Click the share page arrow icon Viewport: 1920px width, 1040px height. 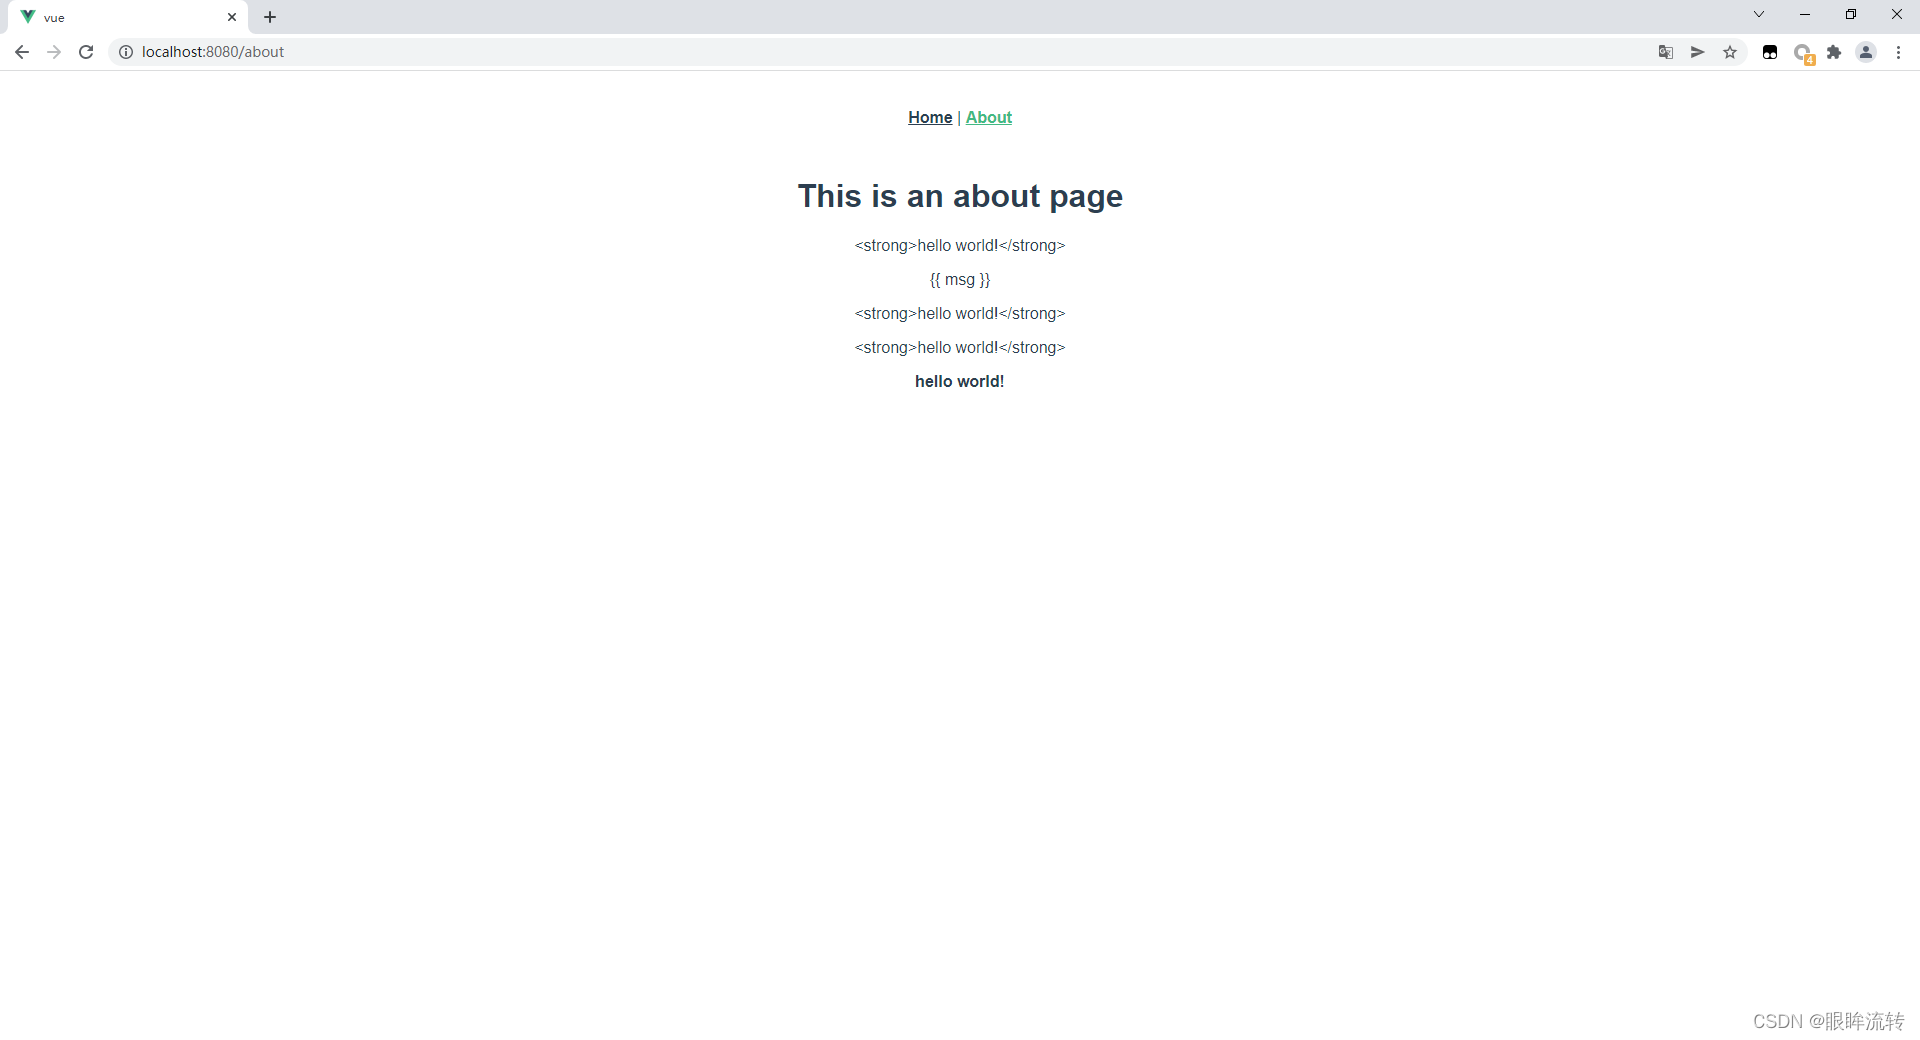pyautogui.click(x=1698, y=52)
